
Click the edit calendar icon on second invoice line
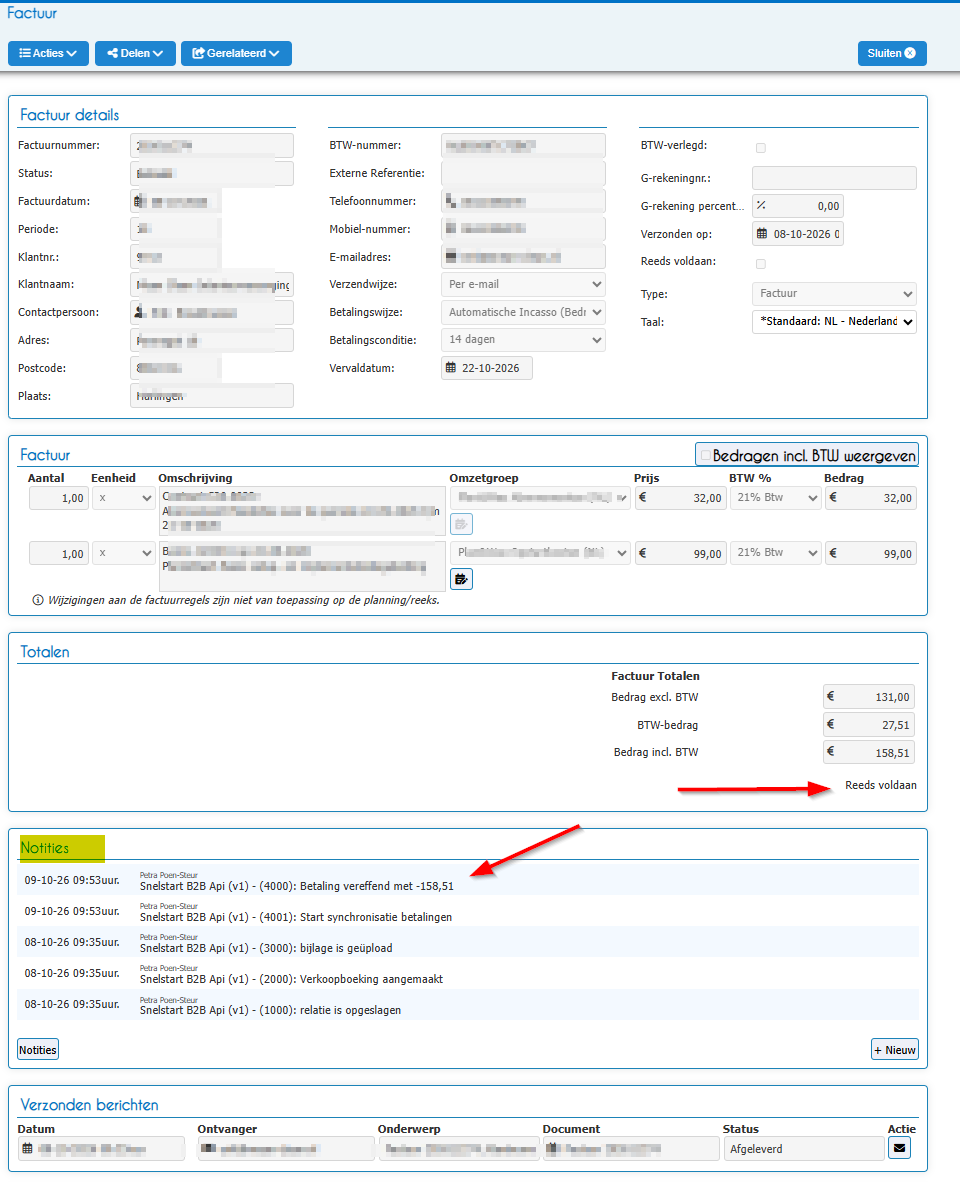[x=461, y=579]
